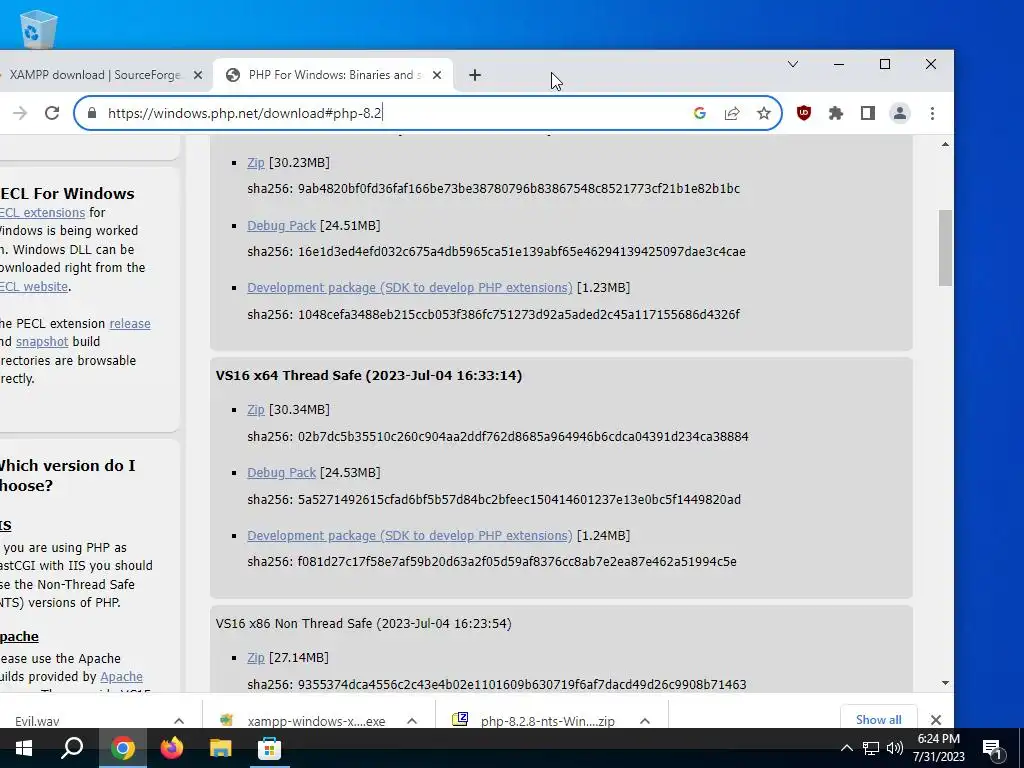Reload the page with the refresh icon
1024x768 pixels.
(52, 113)
